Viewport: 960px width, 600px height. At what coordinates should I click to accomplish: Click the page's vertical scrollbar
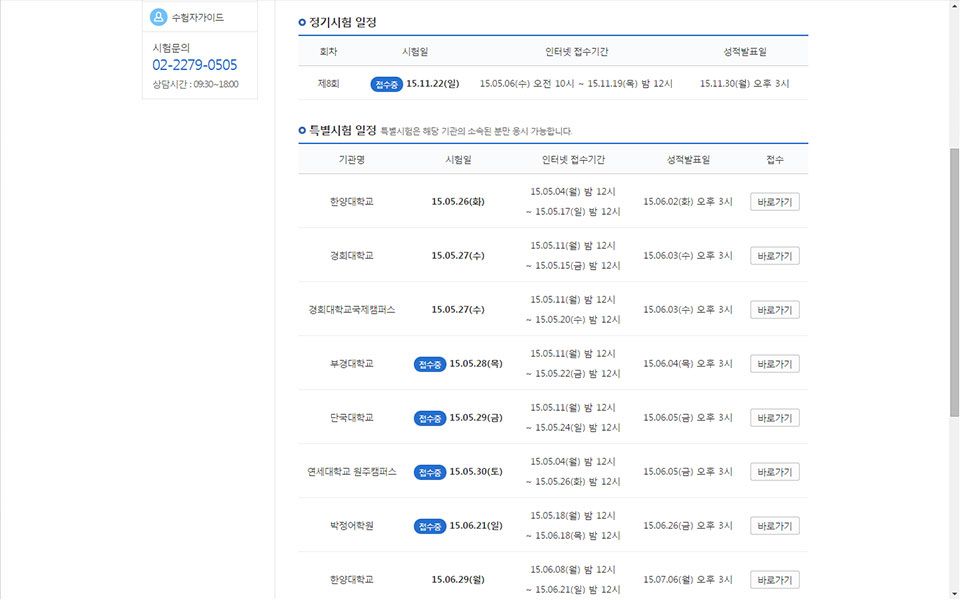[954, 280]
